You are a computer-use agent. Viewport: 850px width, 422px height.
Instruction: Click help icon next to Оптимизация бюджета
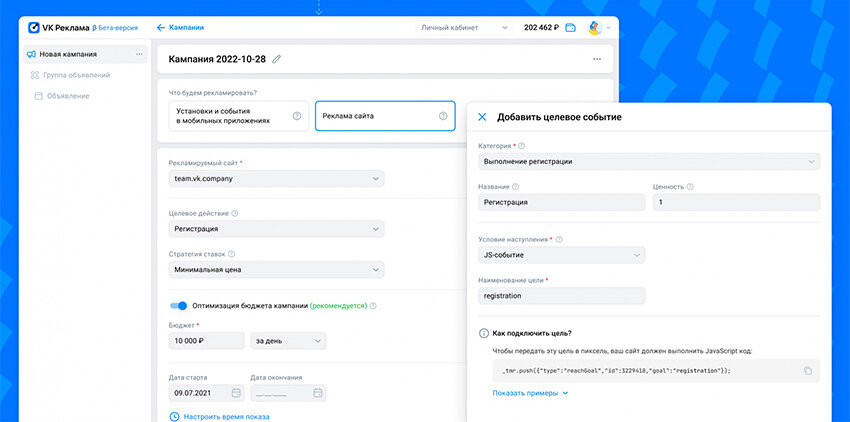373,306
